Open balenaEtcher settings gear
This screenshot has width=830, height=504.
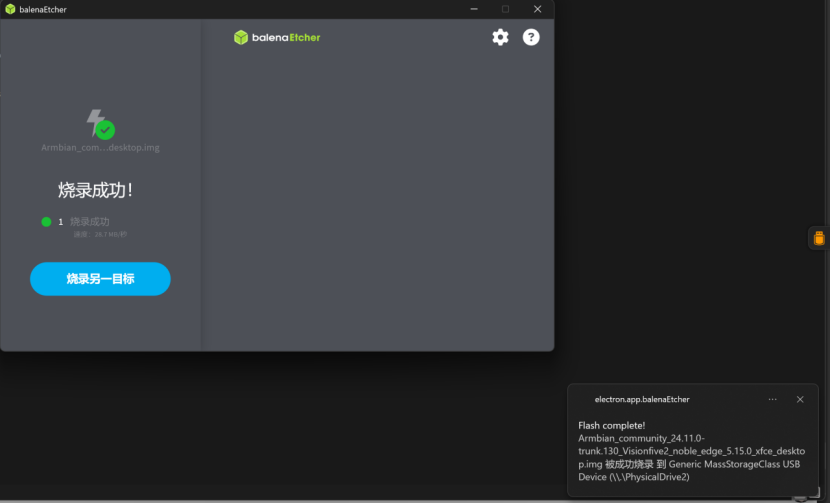pos(500,37)
